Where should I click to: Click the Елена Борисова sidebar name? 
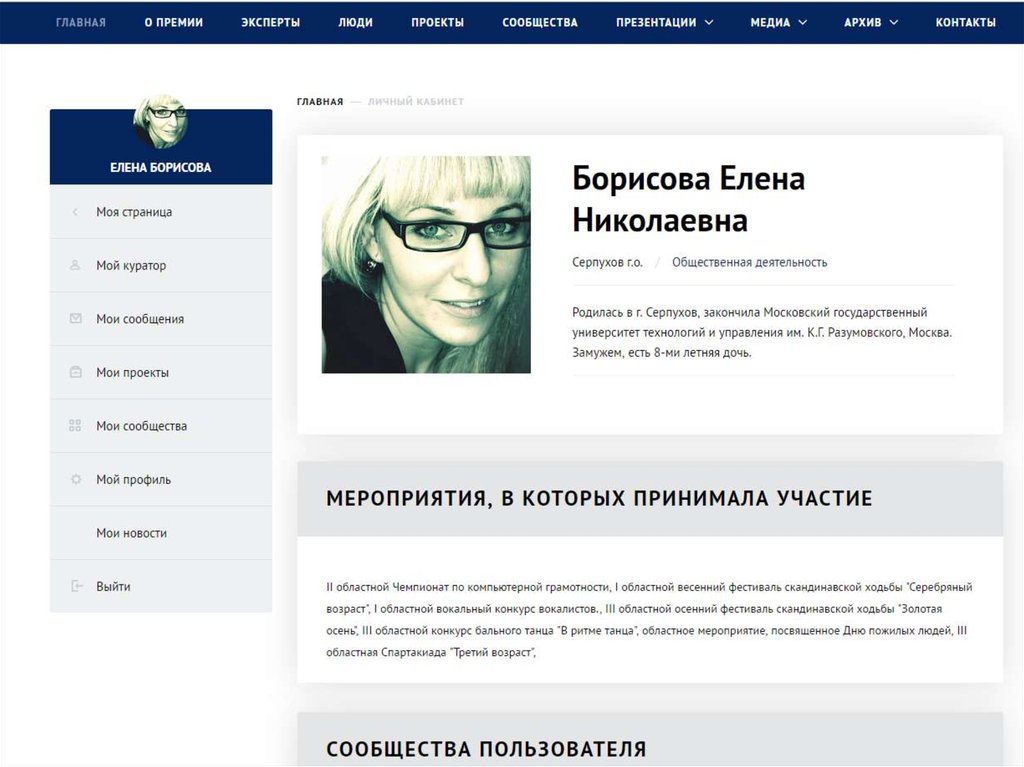[x=161, y=167]
